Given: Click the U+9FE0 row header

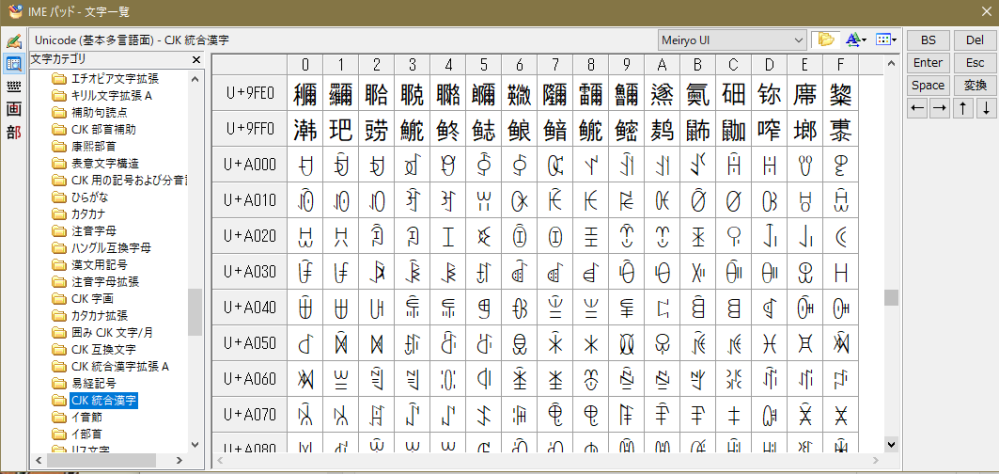Looking at the screenshot, I should point(250,93).
